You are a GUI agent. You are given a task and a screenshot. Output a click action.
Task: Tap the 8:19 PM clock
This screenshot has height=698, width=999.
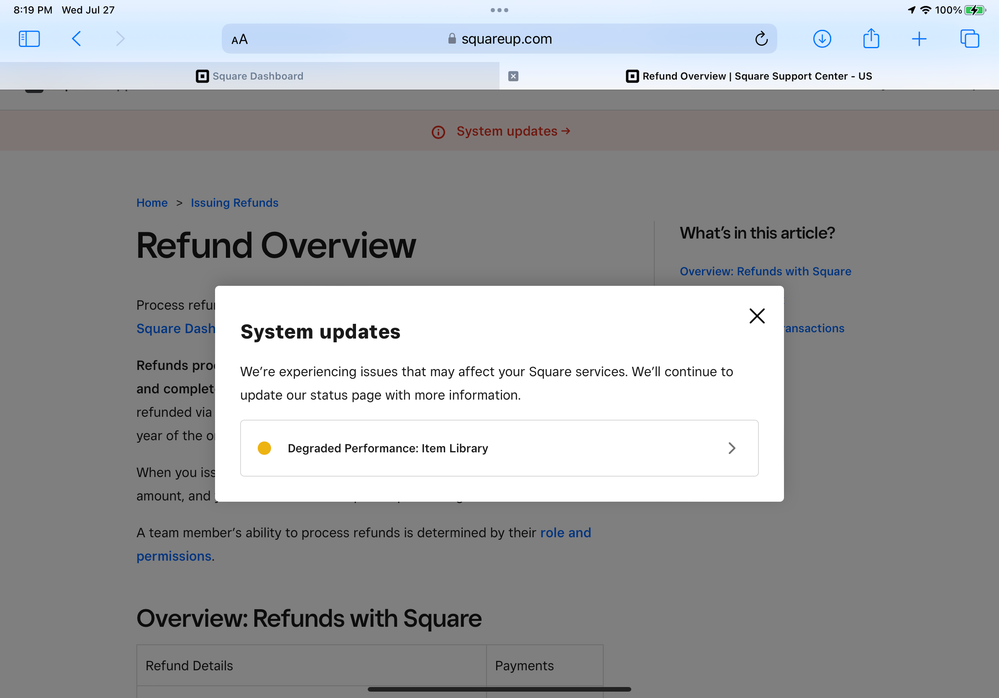tap(32, 10)
